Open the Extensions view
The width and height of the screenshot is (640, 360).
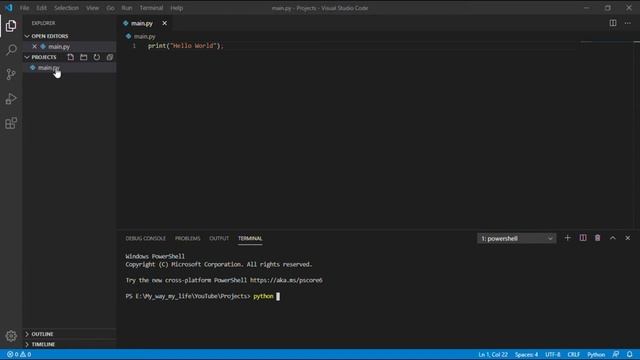point(11,123)
